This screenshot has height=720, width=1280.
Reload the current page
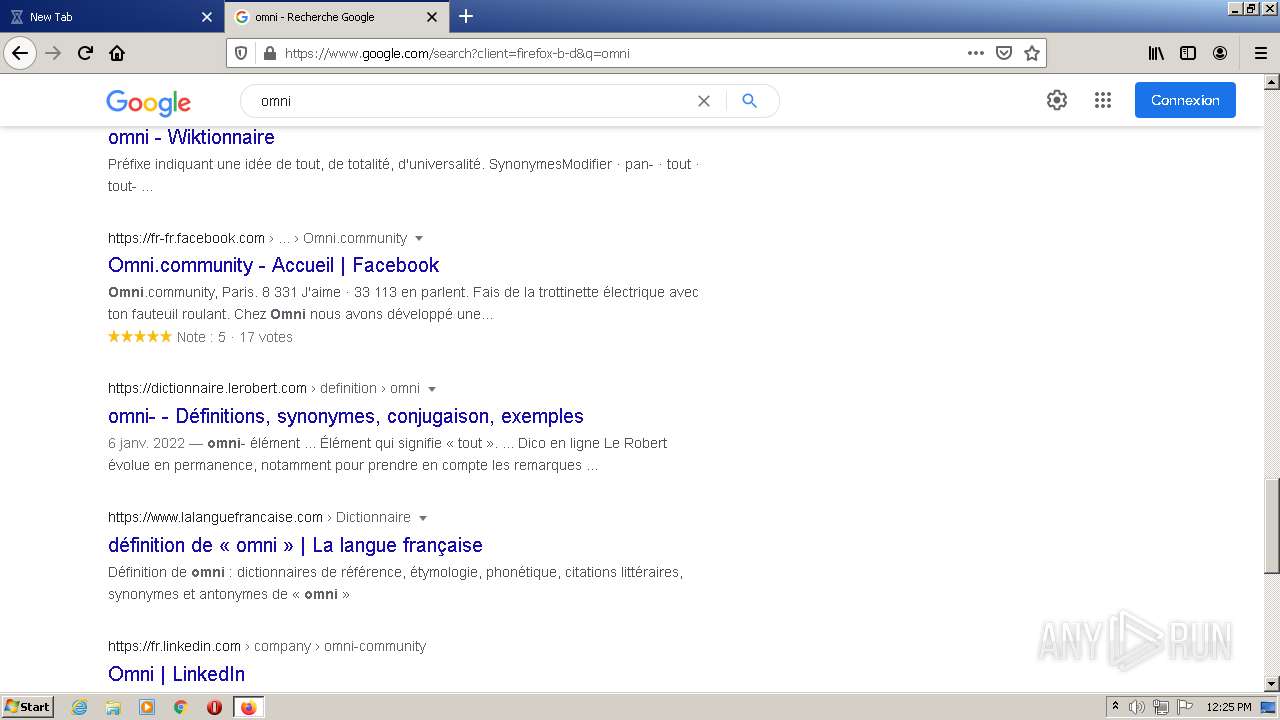pyautogui.click(x=85, y=53)
